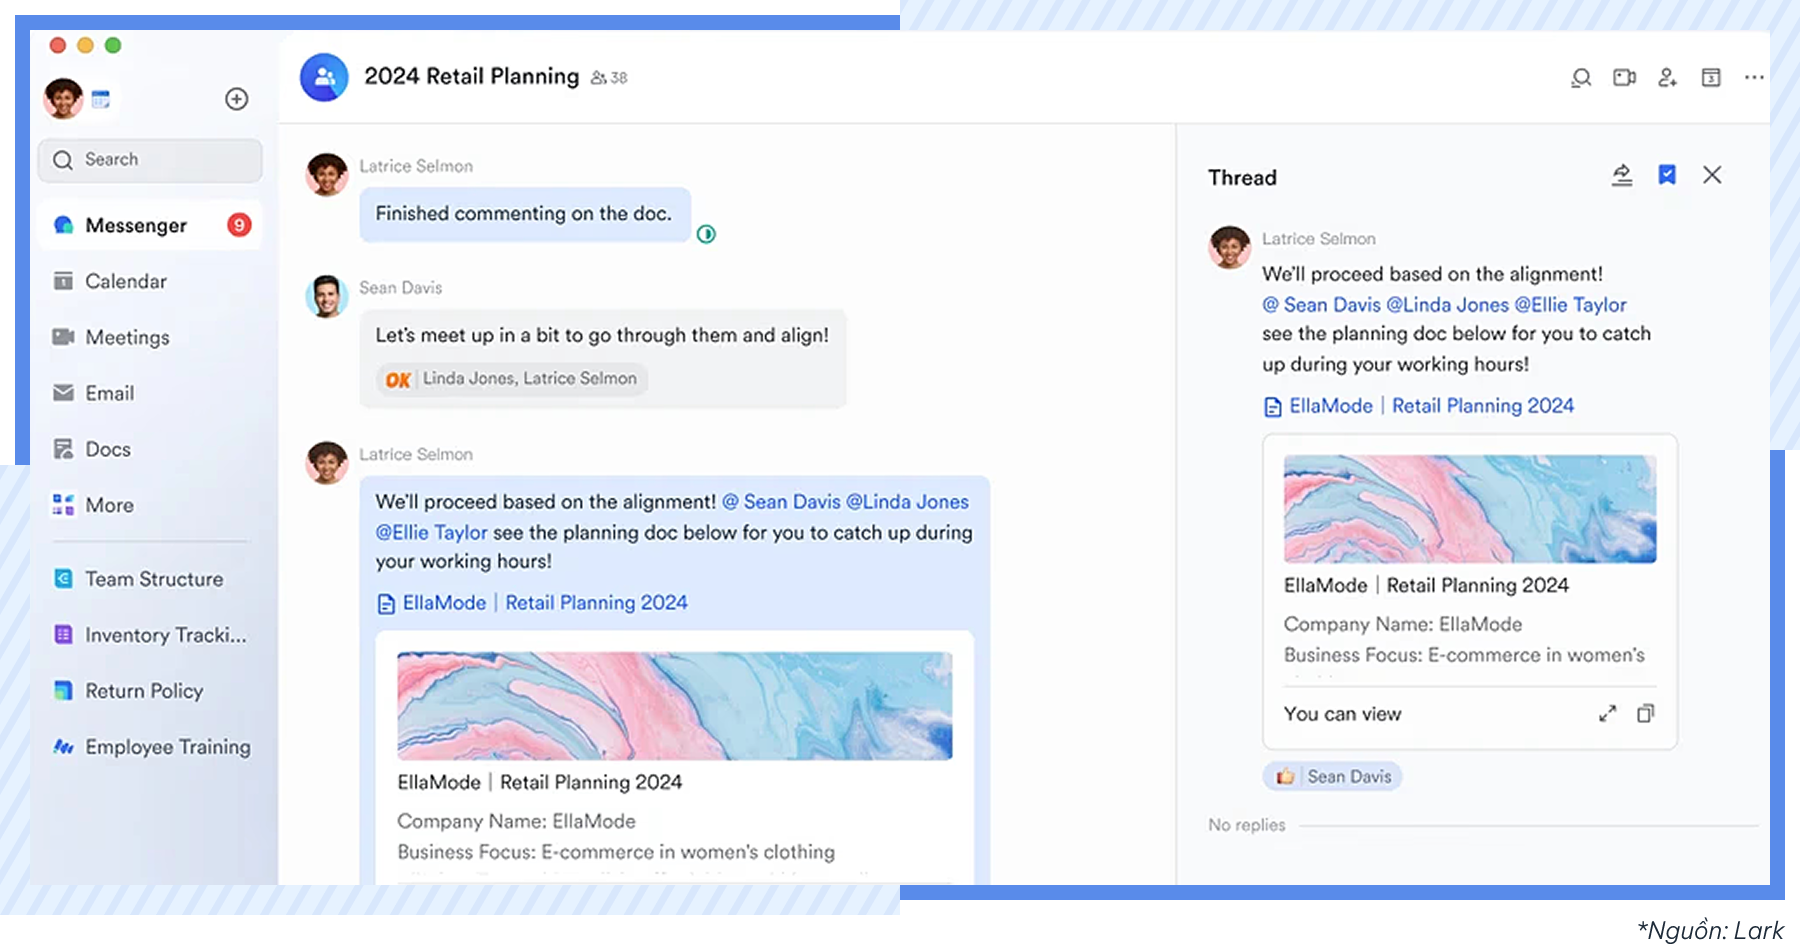Click Latrice Selmon's avatar in Thread panel
The width and height of the screenshot is (1800, 945).
1230,247
